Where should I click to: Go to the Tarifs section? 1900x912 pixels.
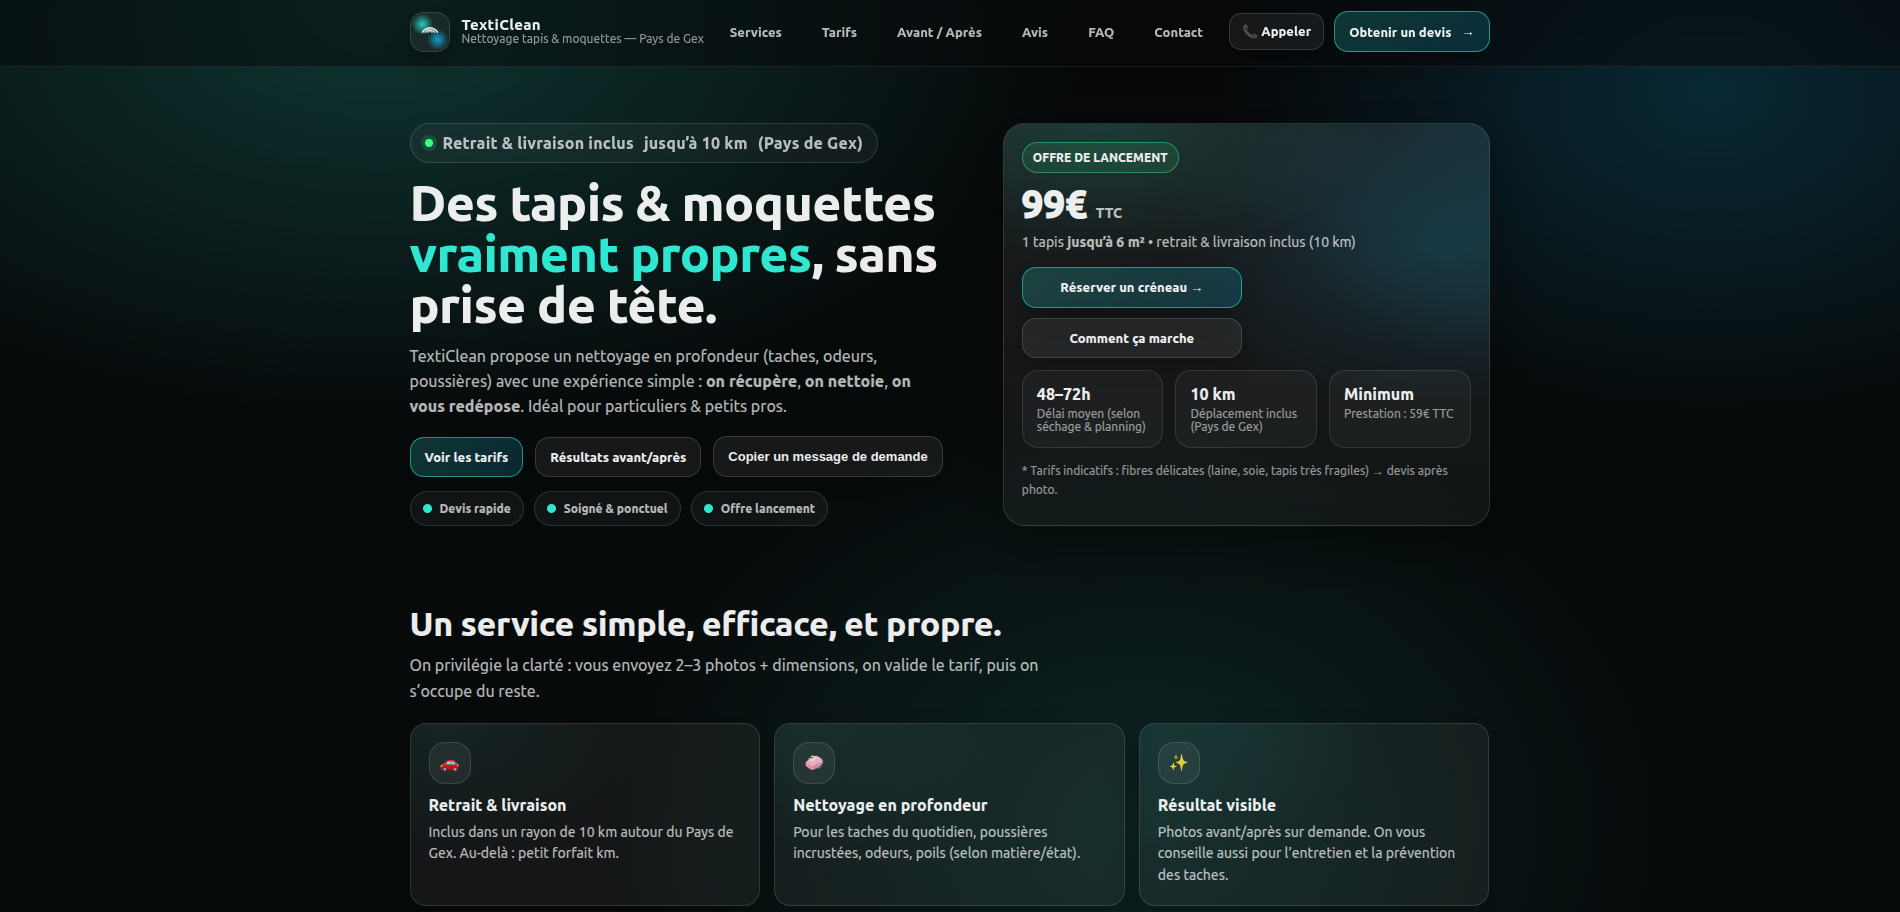click(838, 33)
